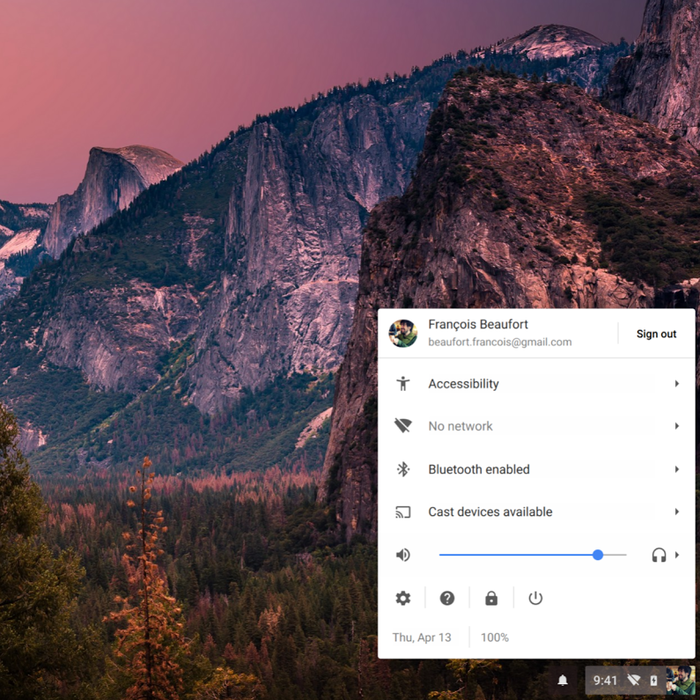Image resolution: width=700 pixels, height=700 pixels.
Task: Expand the No network row arrow
Action: click(677, 426)
